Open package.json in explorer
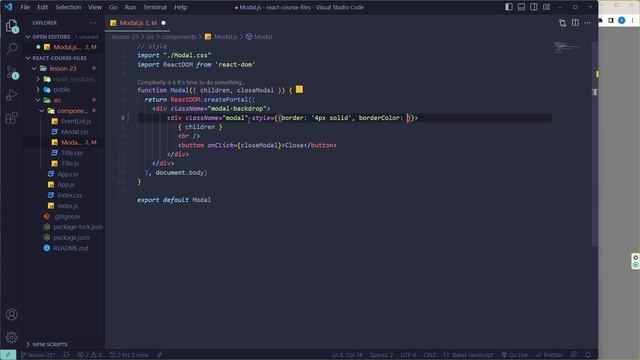Viewport: 640px width, 360px height. coord(71,238)
